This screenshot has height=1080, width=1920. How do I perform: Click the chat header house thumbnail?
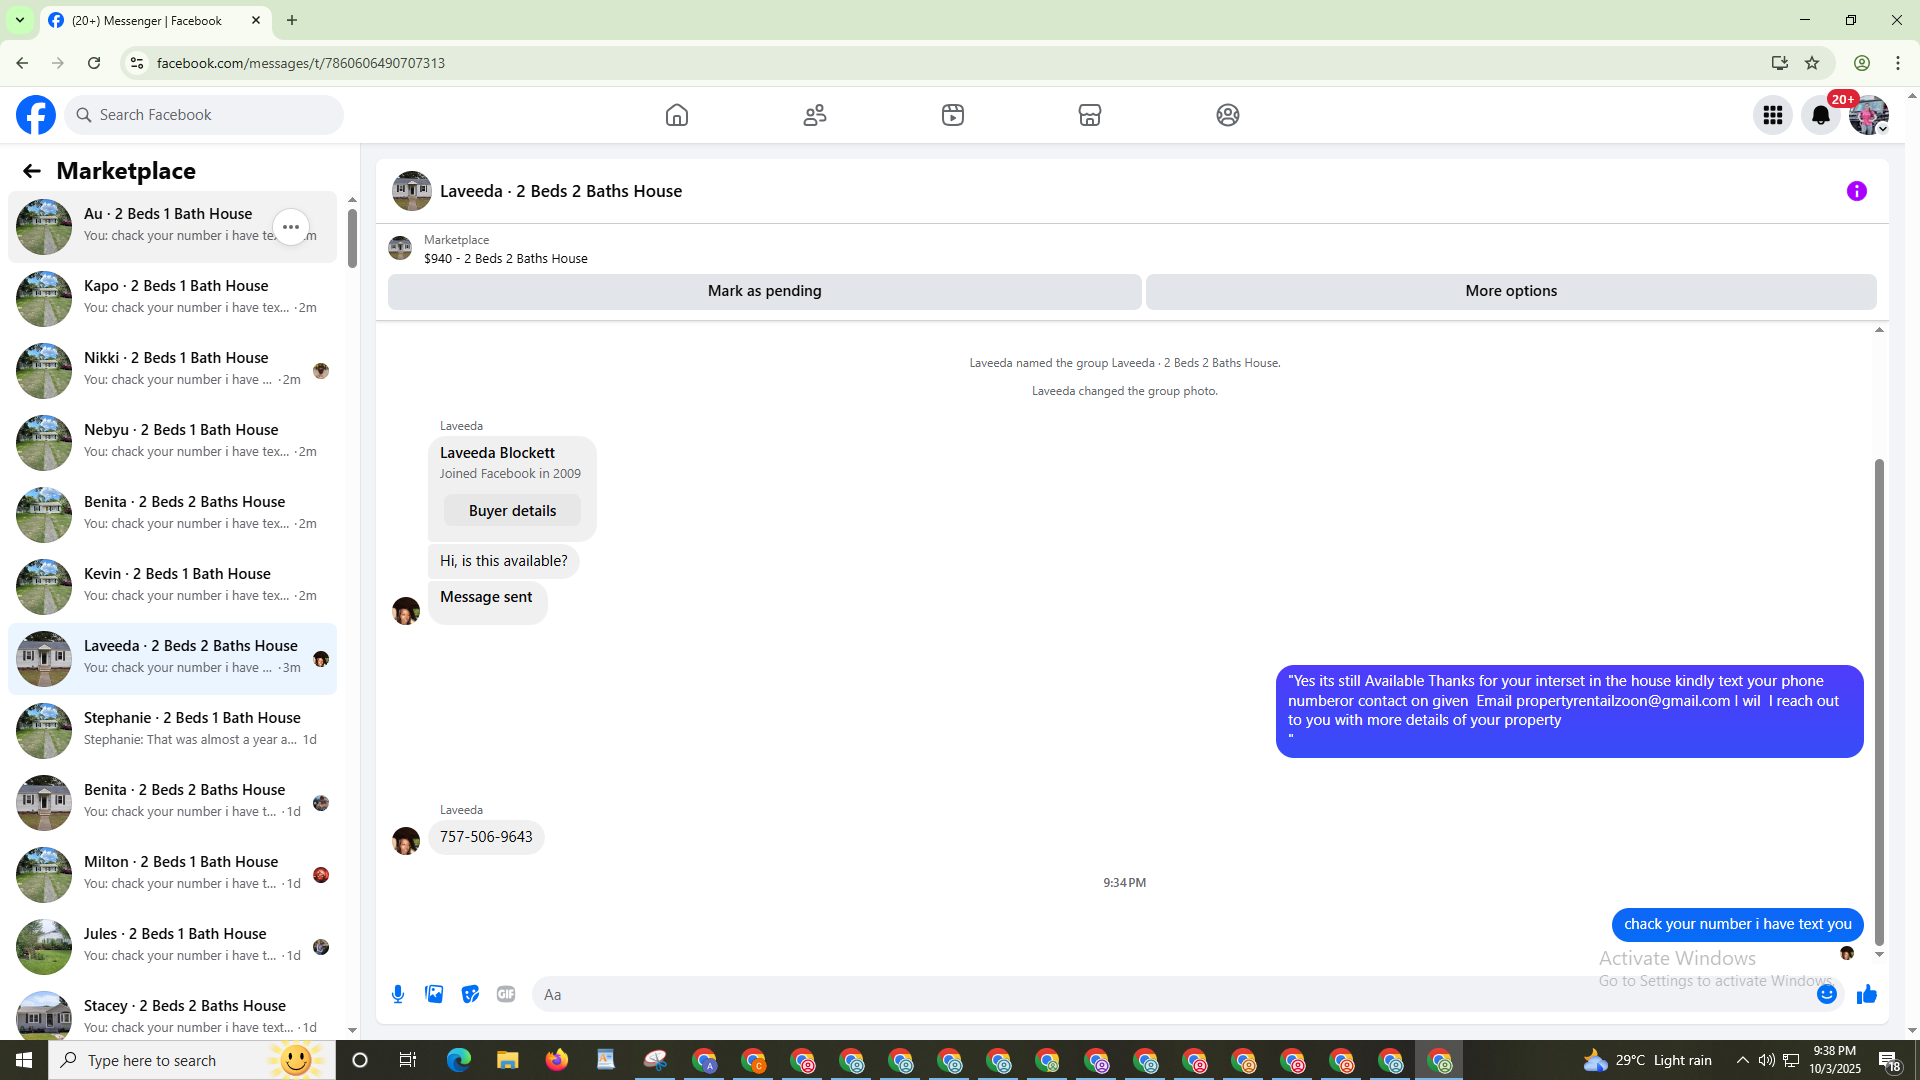click(411, 191)
